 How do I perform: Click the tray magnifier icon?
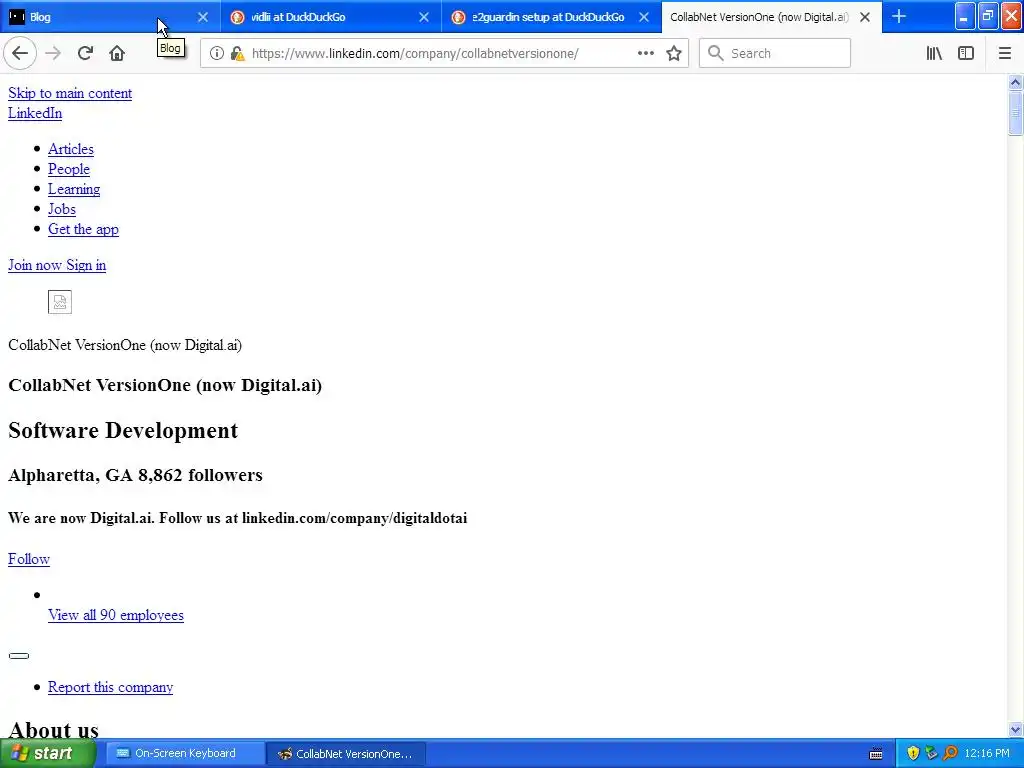[x=950, y=753]
